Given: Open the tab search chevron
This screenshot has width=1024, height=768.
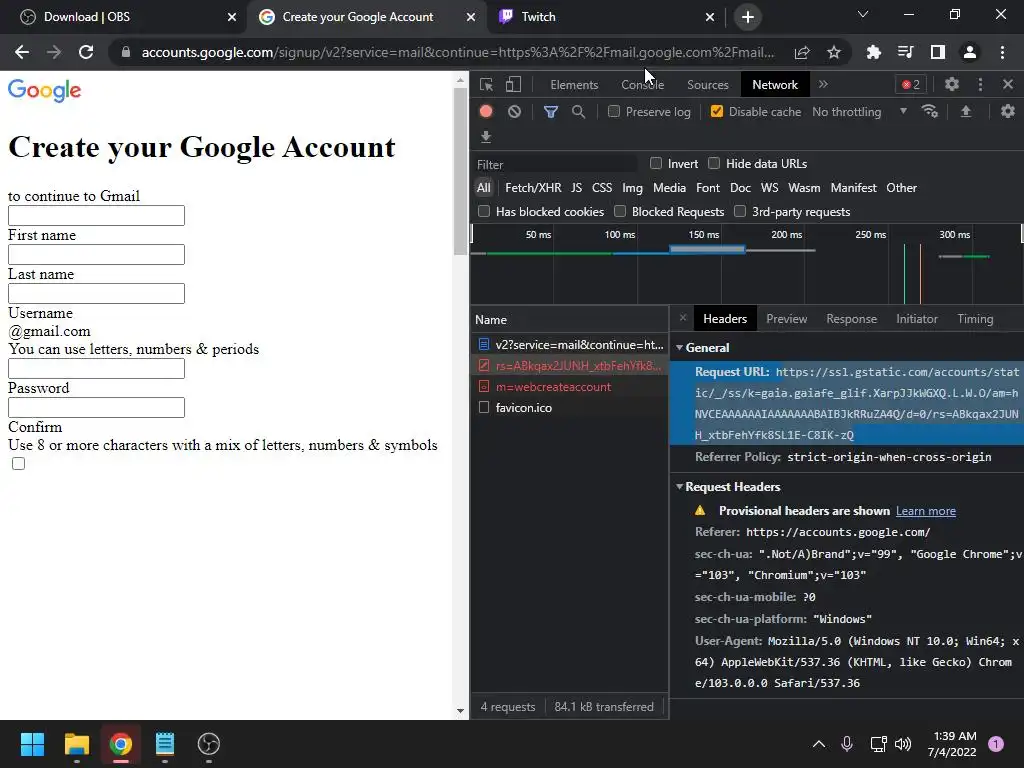Looking at the screenshot, I should click(863, 14).
